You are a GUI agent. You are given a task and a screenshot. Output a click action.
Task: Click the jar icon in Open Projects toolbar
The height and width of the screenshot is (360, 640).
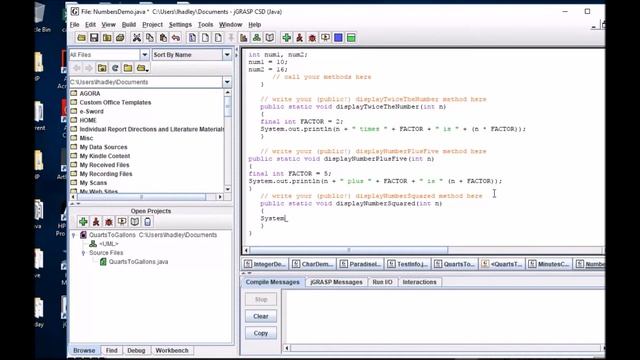148,222
